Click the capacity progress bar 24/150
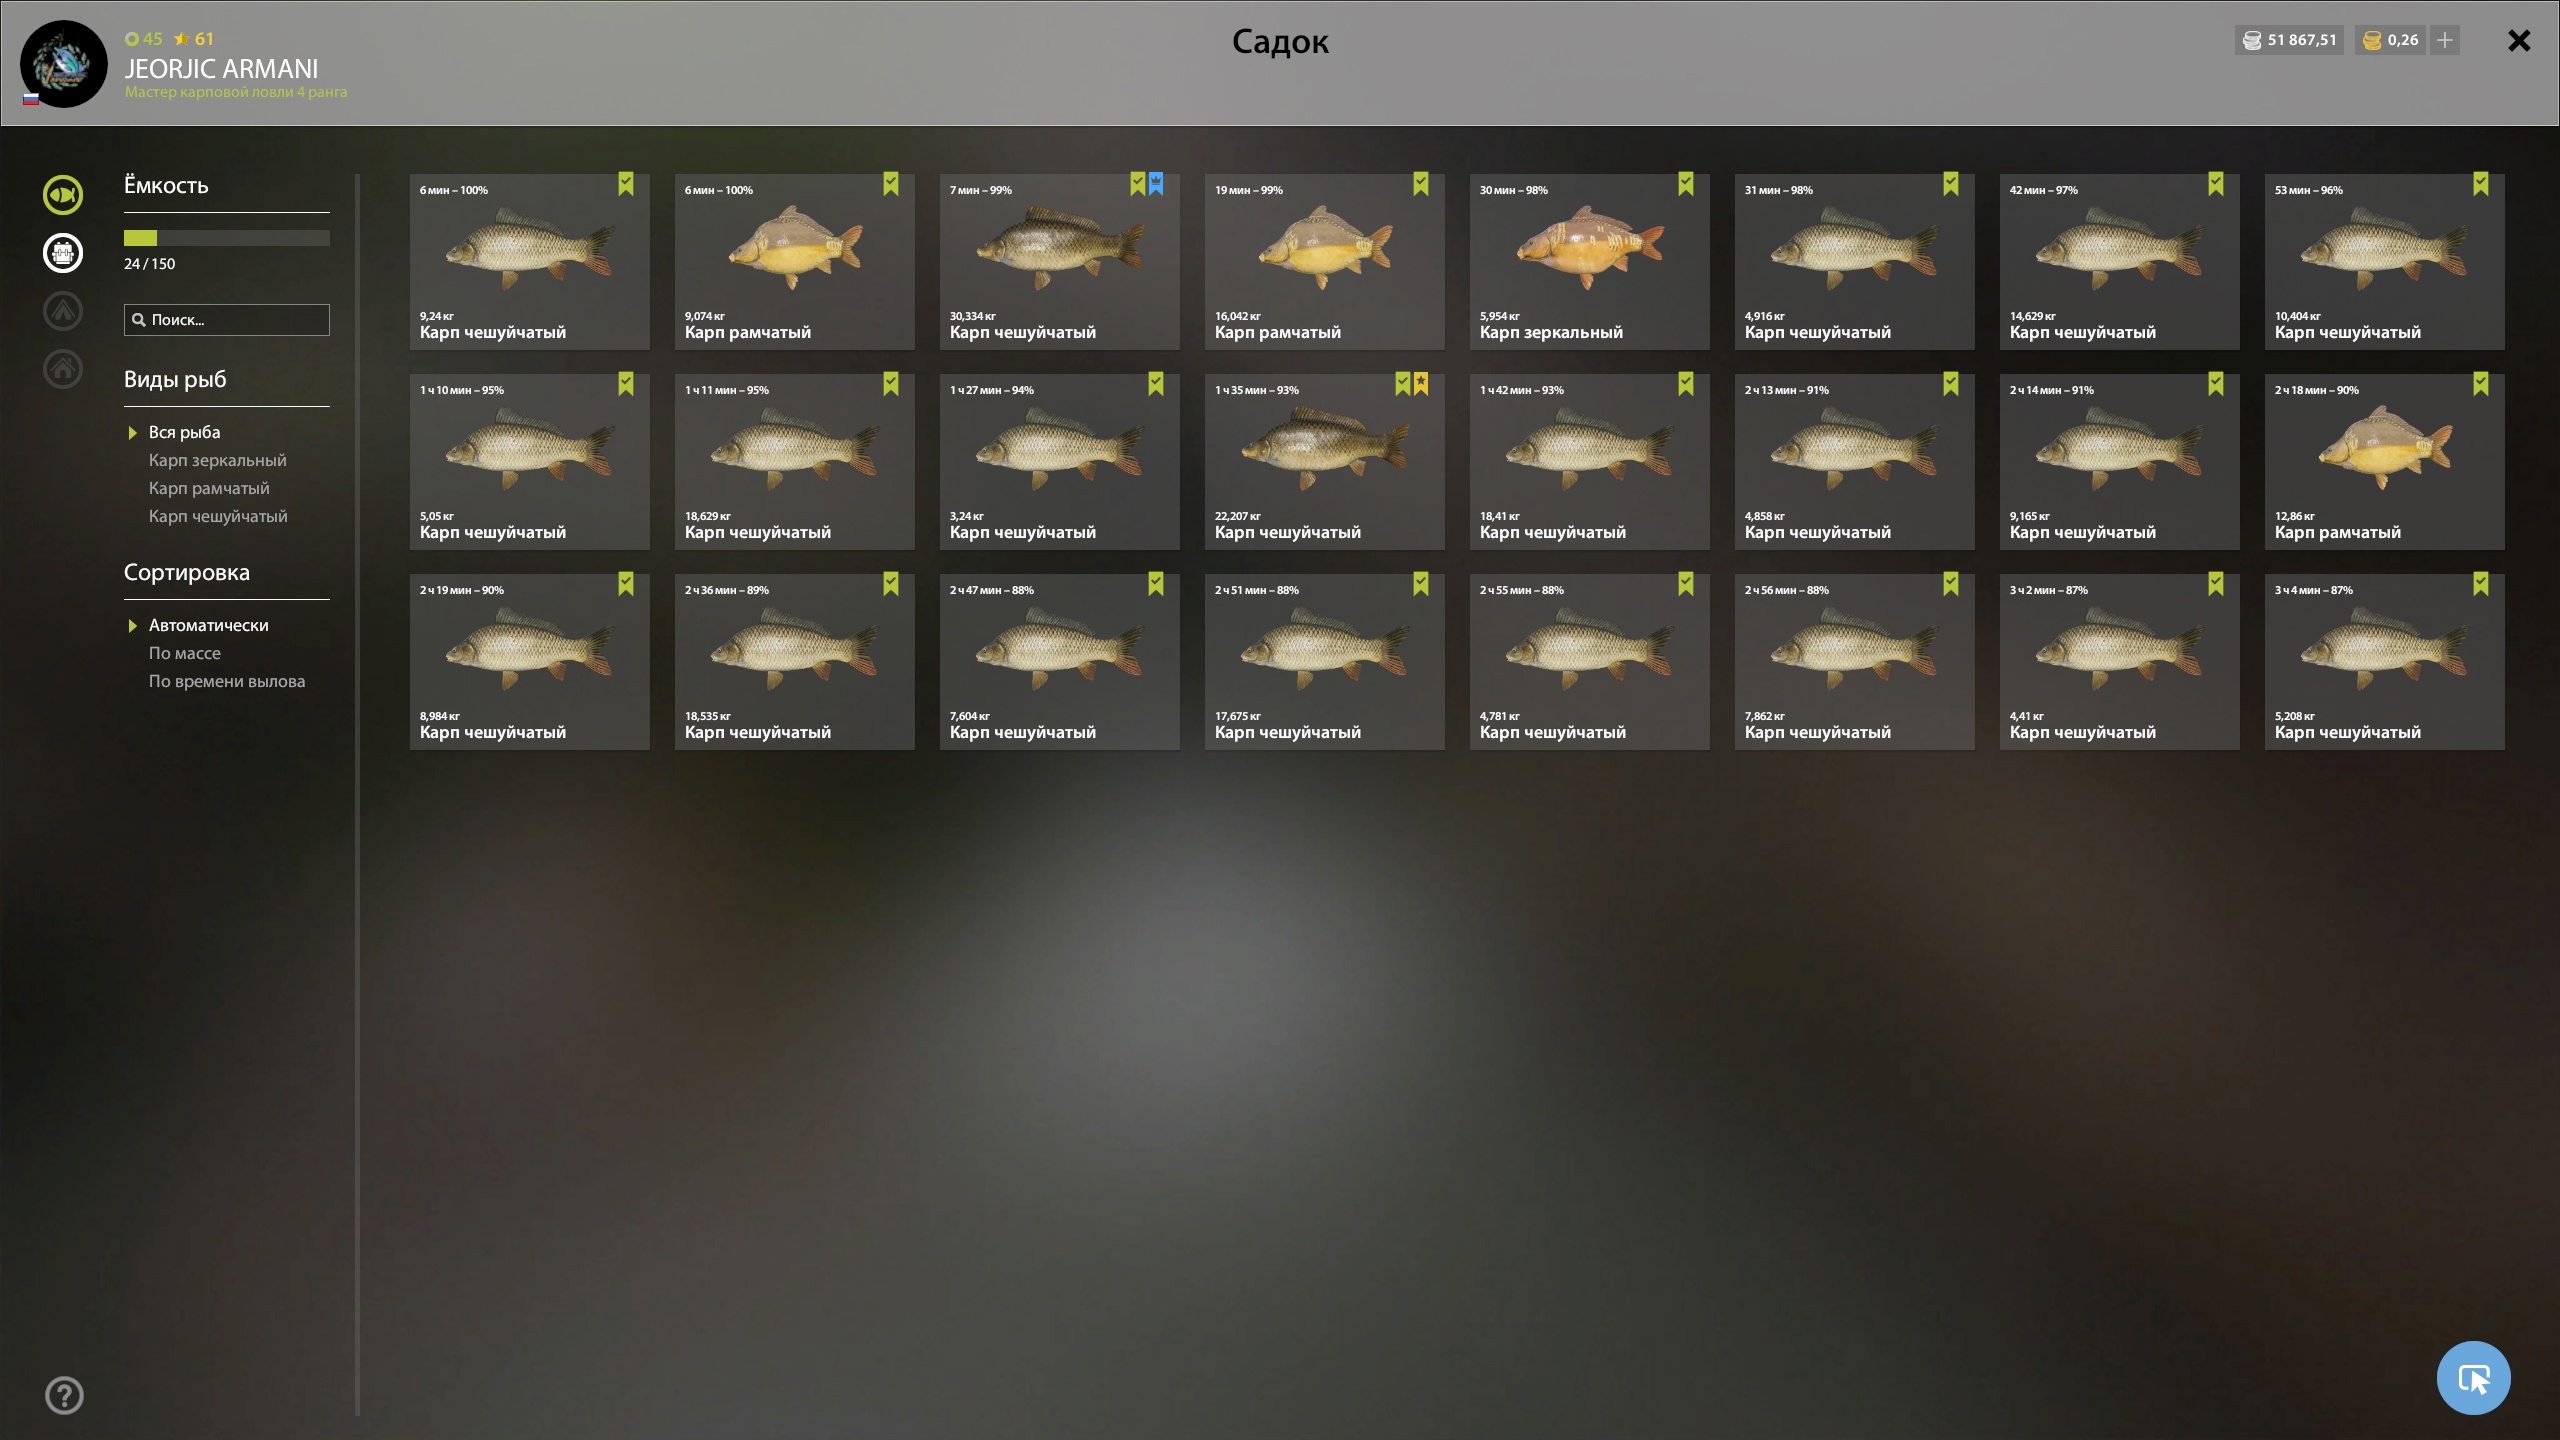The height and width of the screenshot is (1440, 2560). point(227,238)
